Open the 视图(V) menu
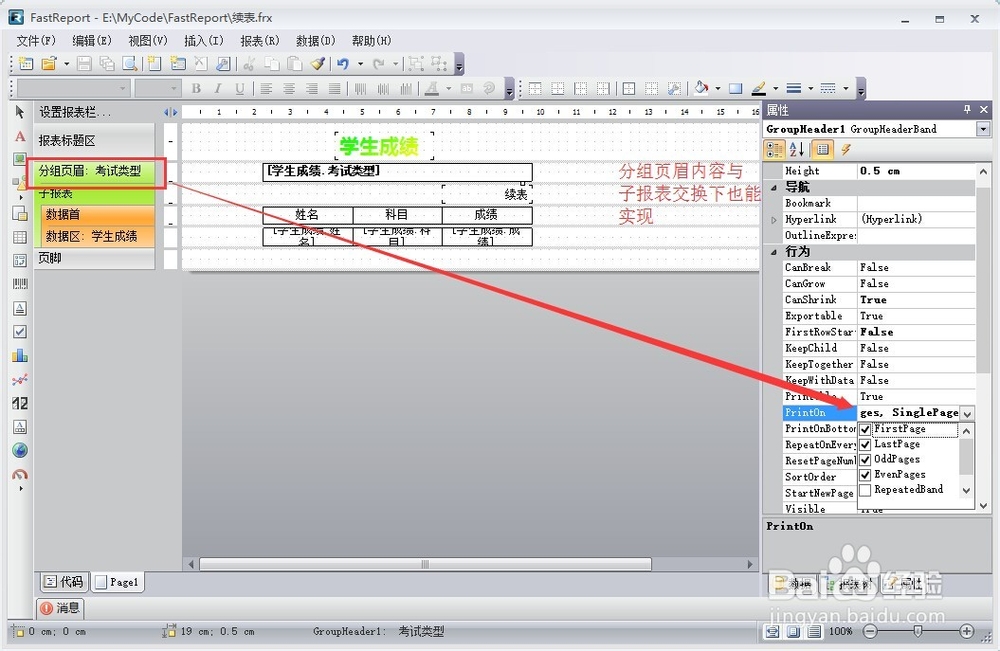The height and width of the screenshot is (651, 1000). 147,41
